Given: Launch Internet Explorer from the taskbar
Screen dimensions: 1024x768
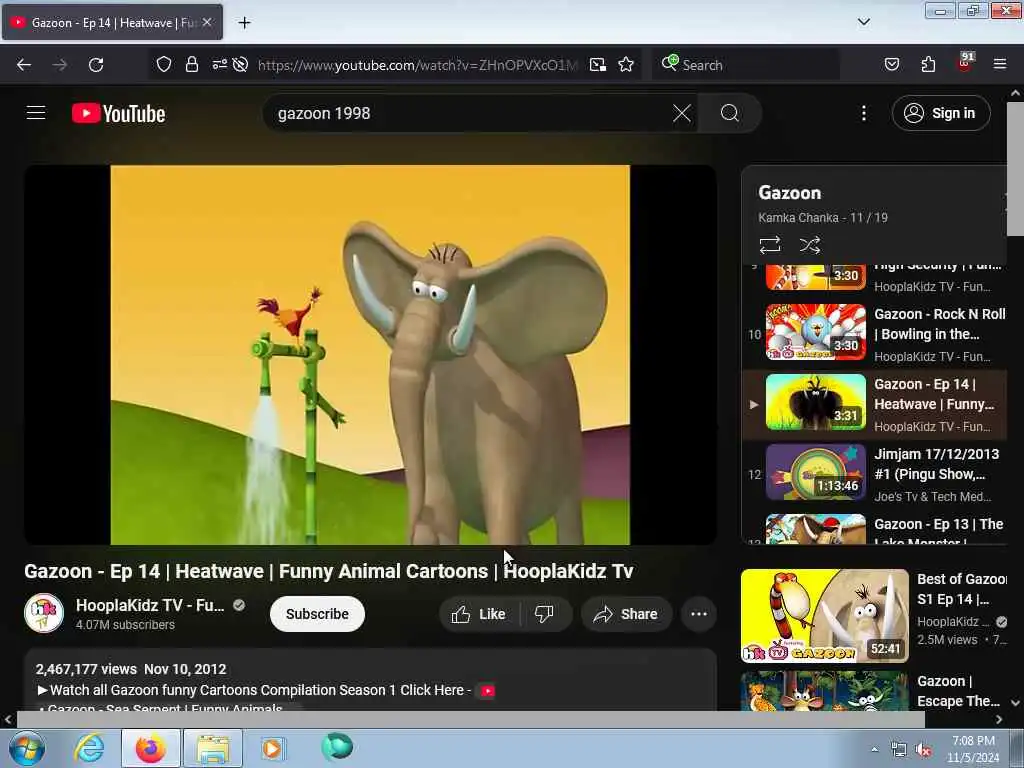Looking at the screenshot, I should pos(89,748).
